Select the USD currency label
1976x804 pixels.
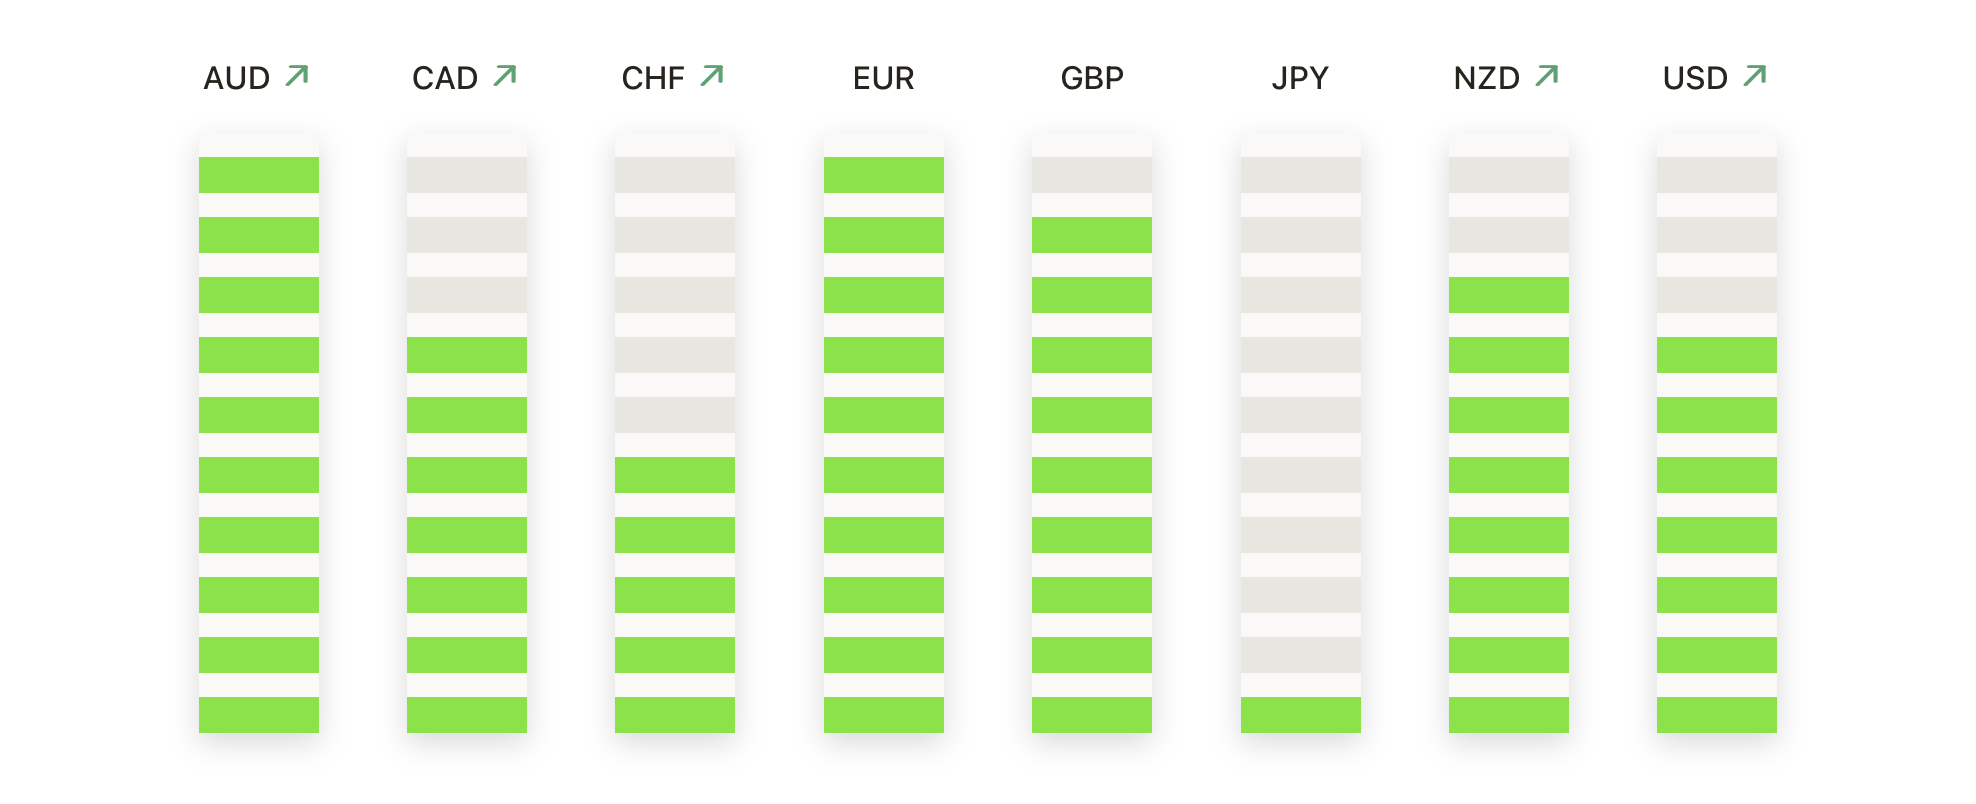click(1695, 78)
